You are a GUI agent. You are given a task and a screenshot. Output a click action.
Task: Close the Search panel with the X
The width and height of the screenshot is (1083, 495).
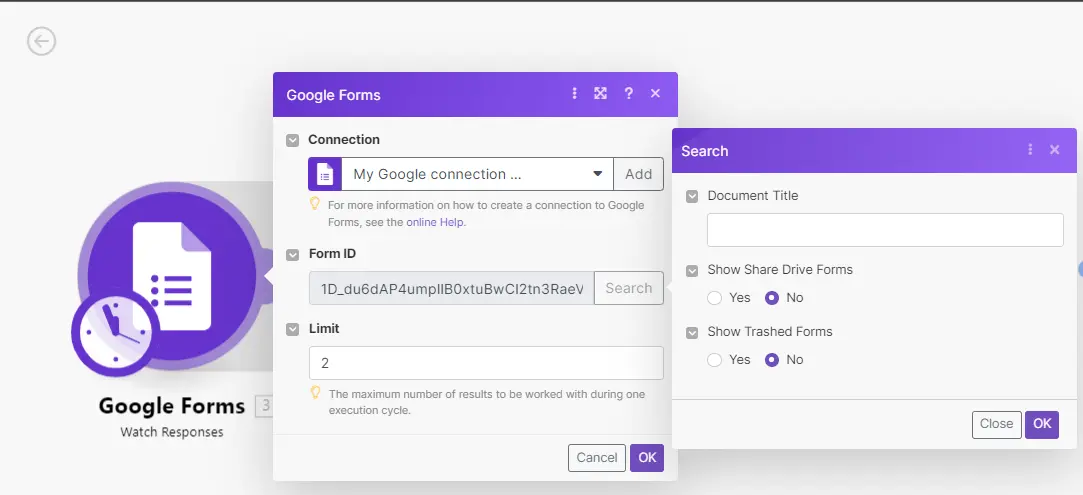[x=1055, y=149]
